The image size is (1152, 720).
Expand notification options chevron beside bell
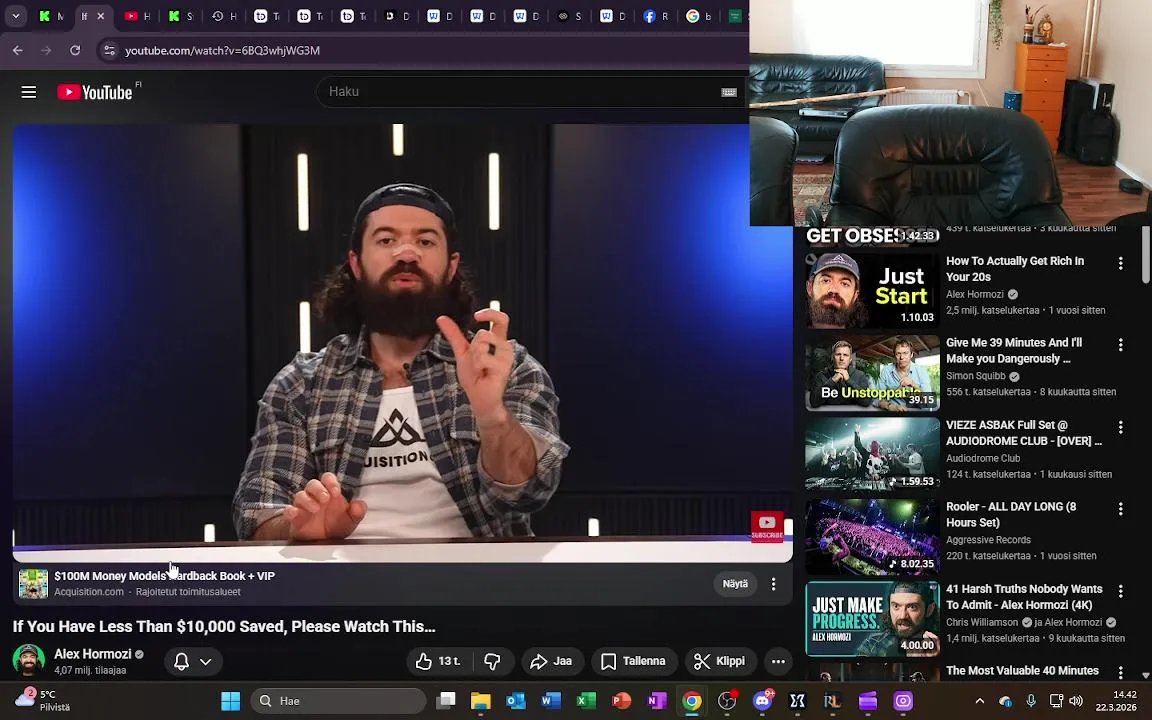(x=206, y=661)
